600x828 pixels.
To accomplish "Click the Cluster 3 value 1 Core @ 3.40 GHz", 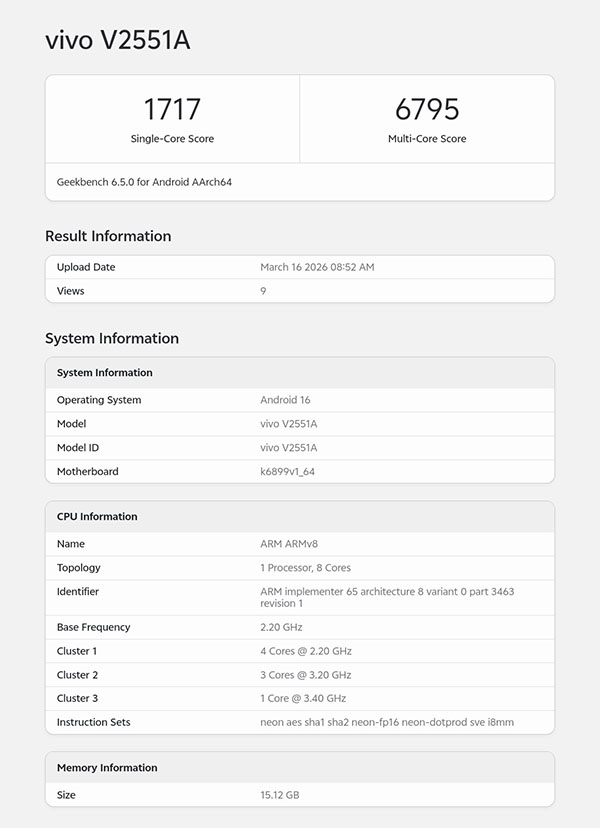I will (x=303, y=698).
